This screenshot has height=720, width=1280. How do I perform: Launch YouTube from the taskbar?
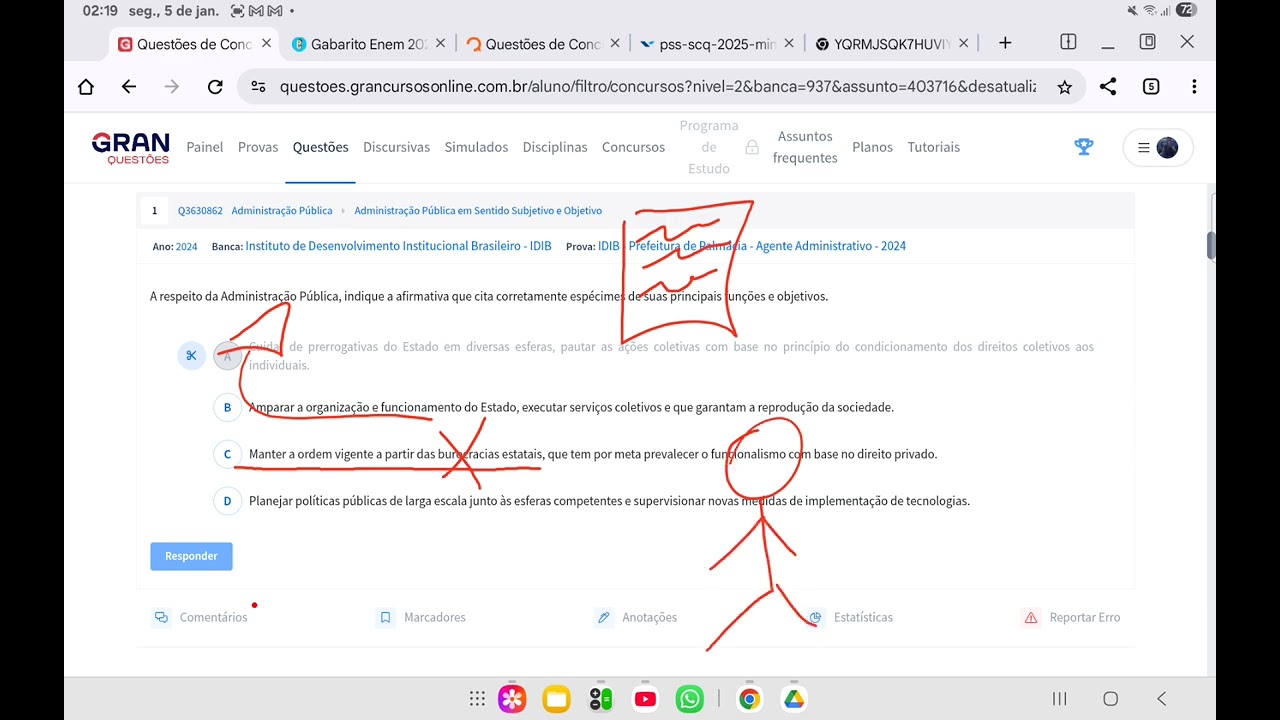645,699
